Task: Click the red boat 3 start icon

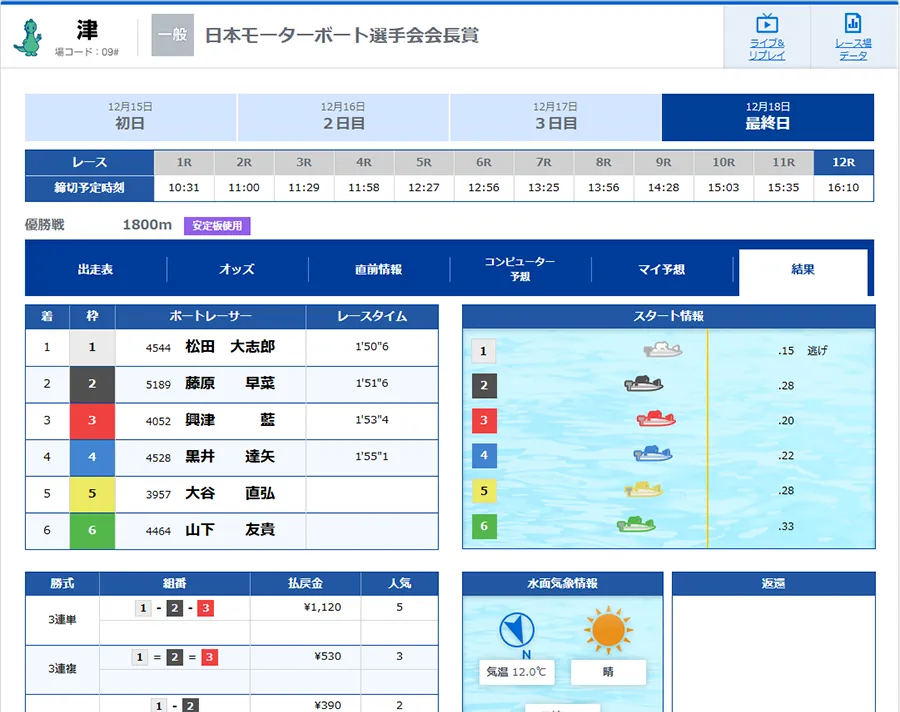Action: (656, 419)
